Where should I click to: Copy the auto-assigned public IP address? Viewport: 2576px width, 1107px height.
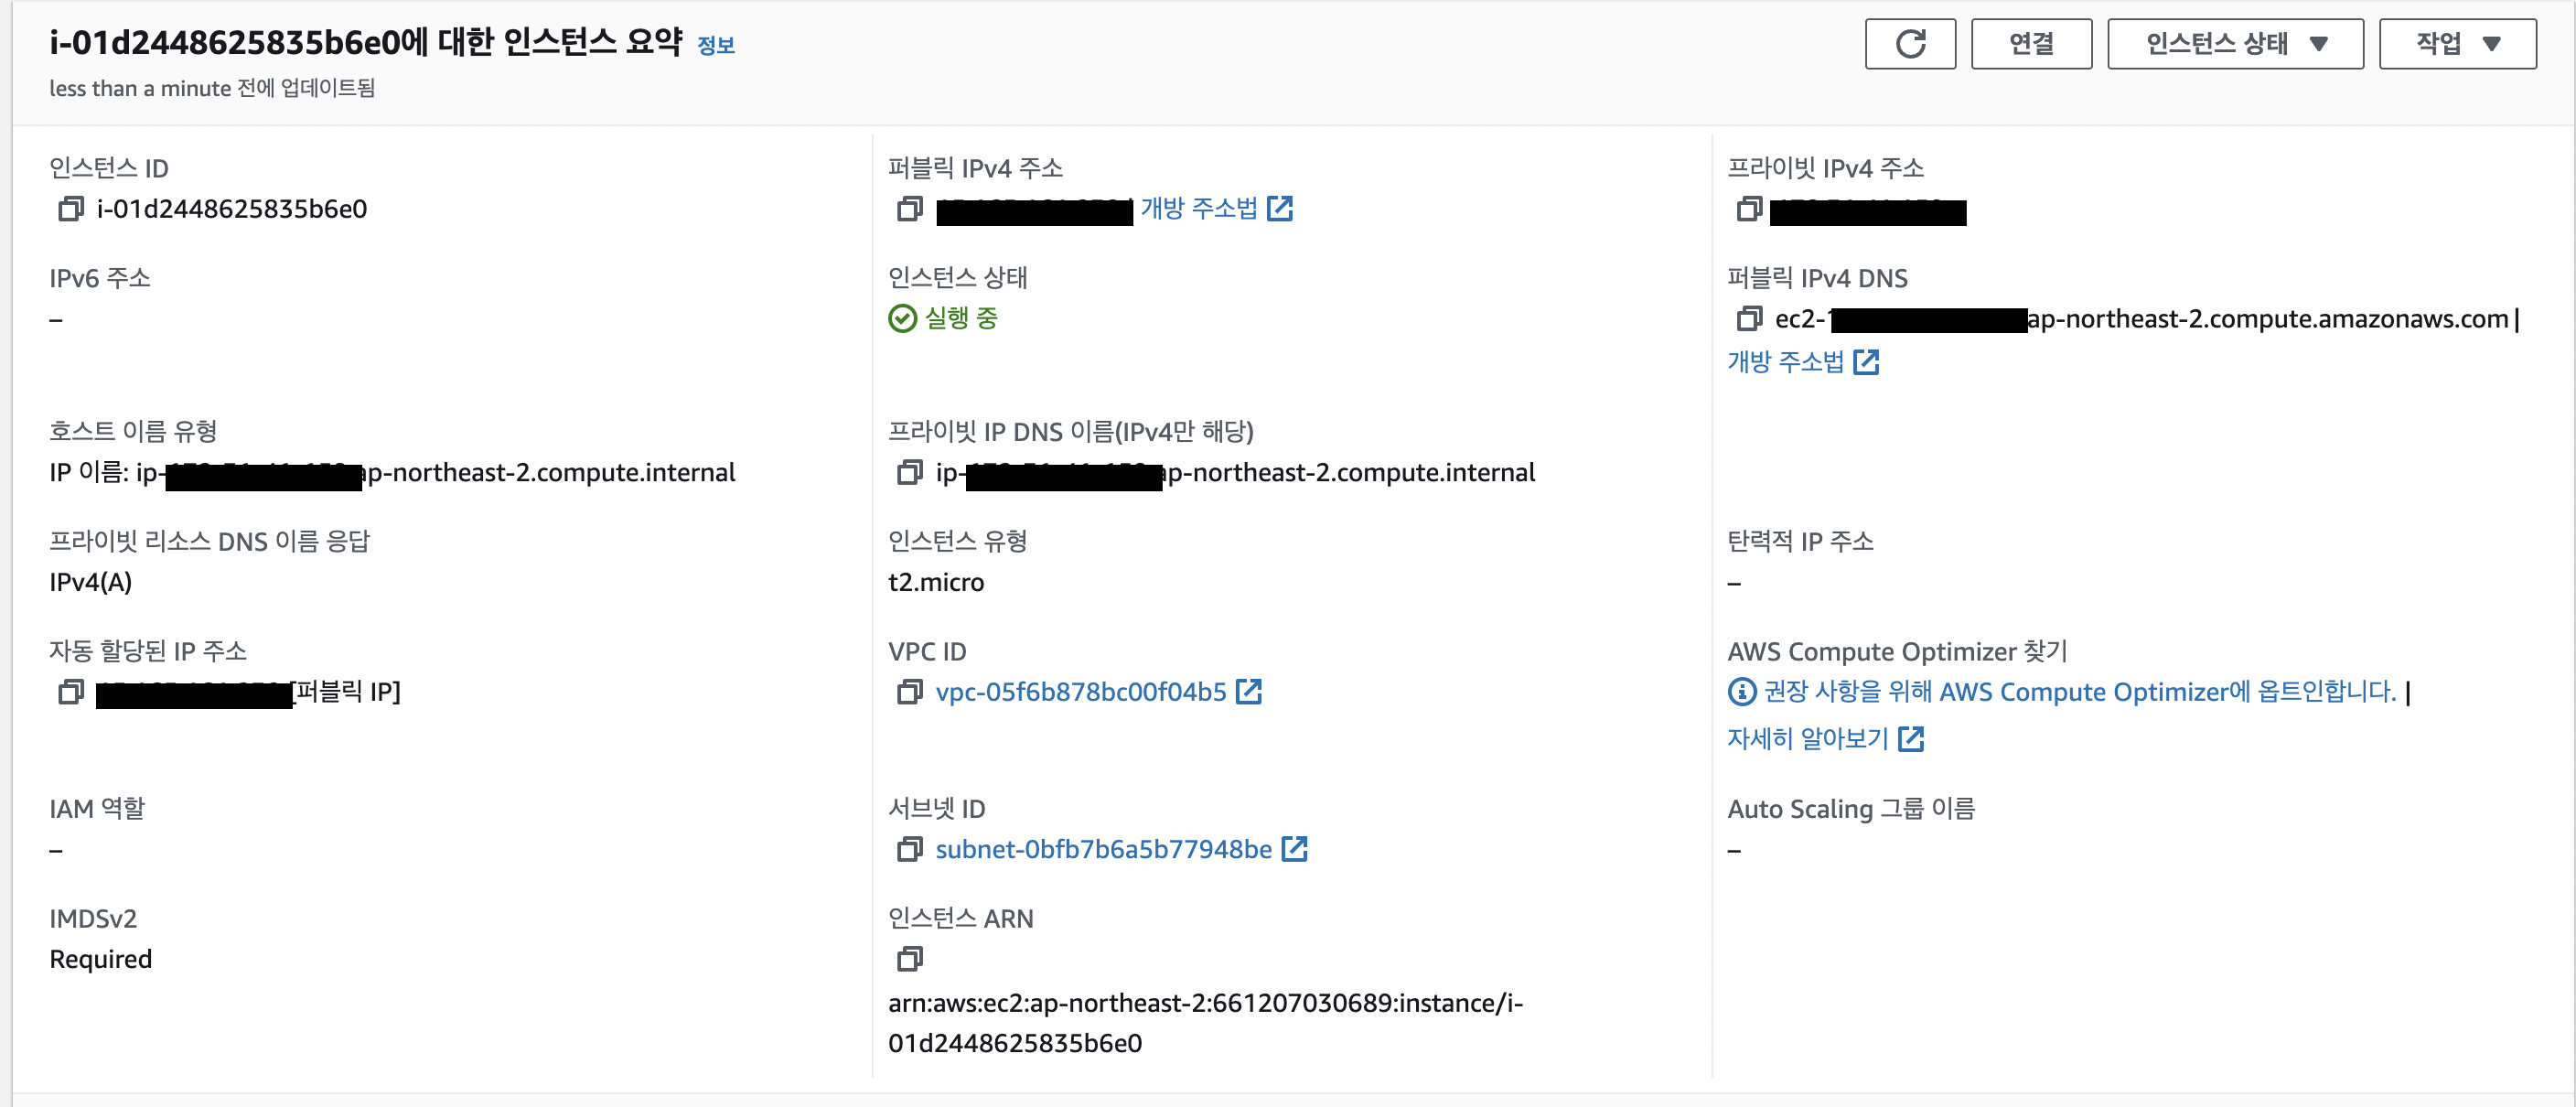click(70, 692)
